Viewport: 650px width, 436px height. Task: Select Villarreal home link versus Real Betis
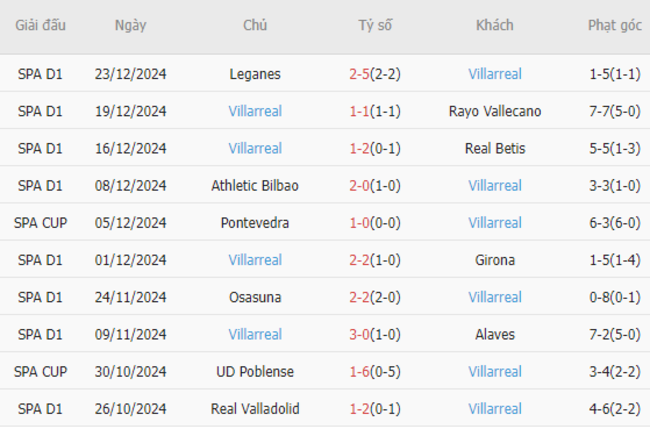[x=255, y=148]
